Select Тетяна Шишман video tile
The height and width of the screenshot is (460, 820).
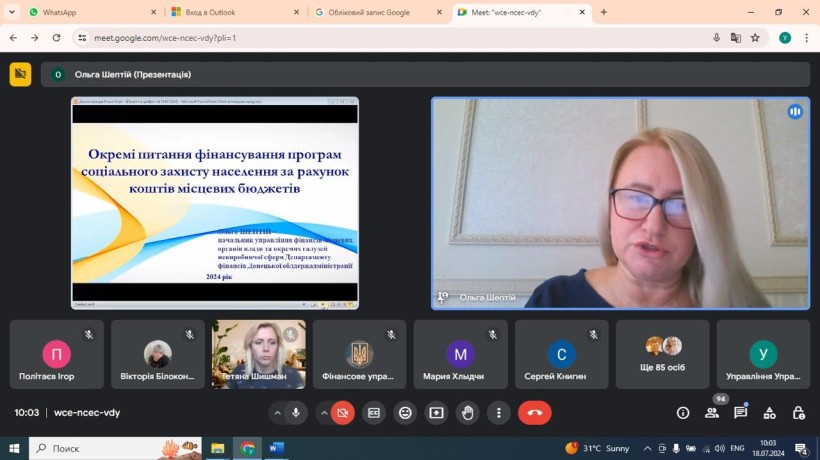point(258,354)
